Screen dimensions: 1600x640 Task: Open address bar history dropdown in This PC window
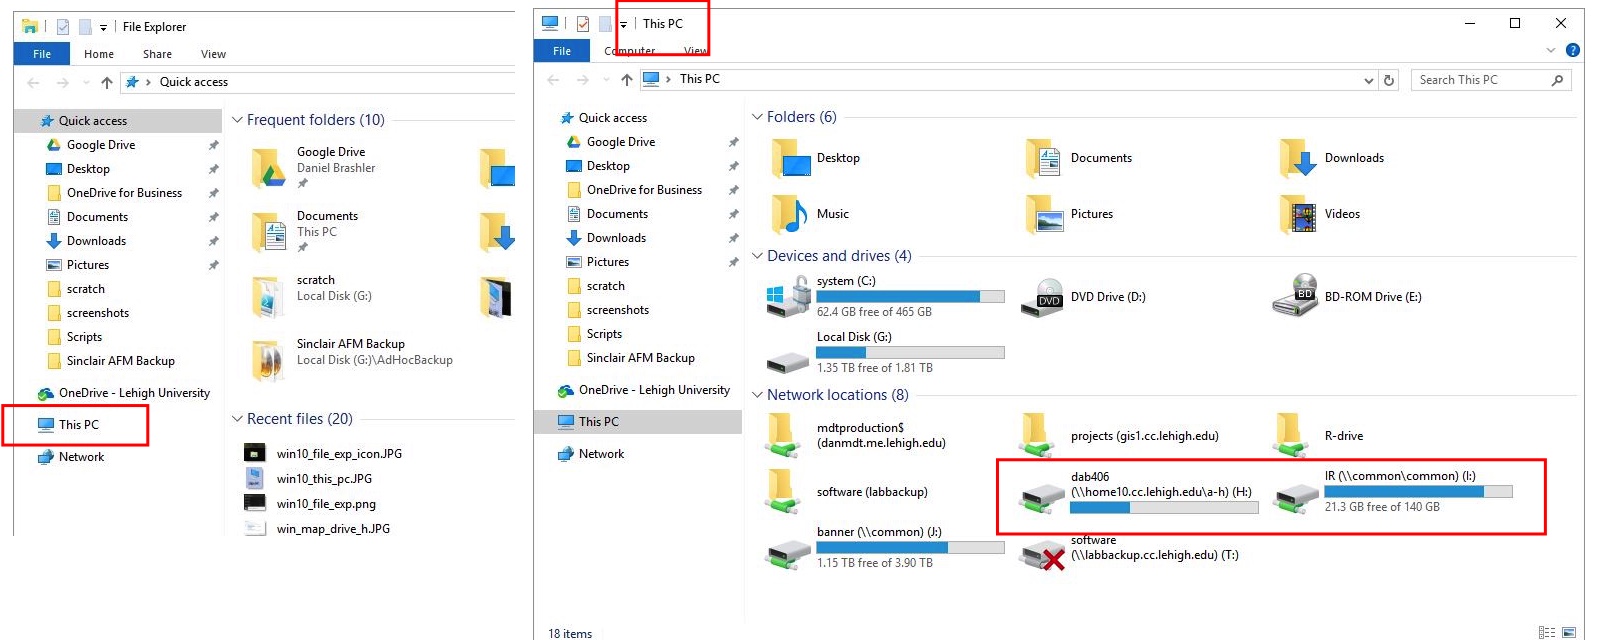[1369, 80]
